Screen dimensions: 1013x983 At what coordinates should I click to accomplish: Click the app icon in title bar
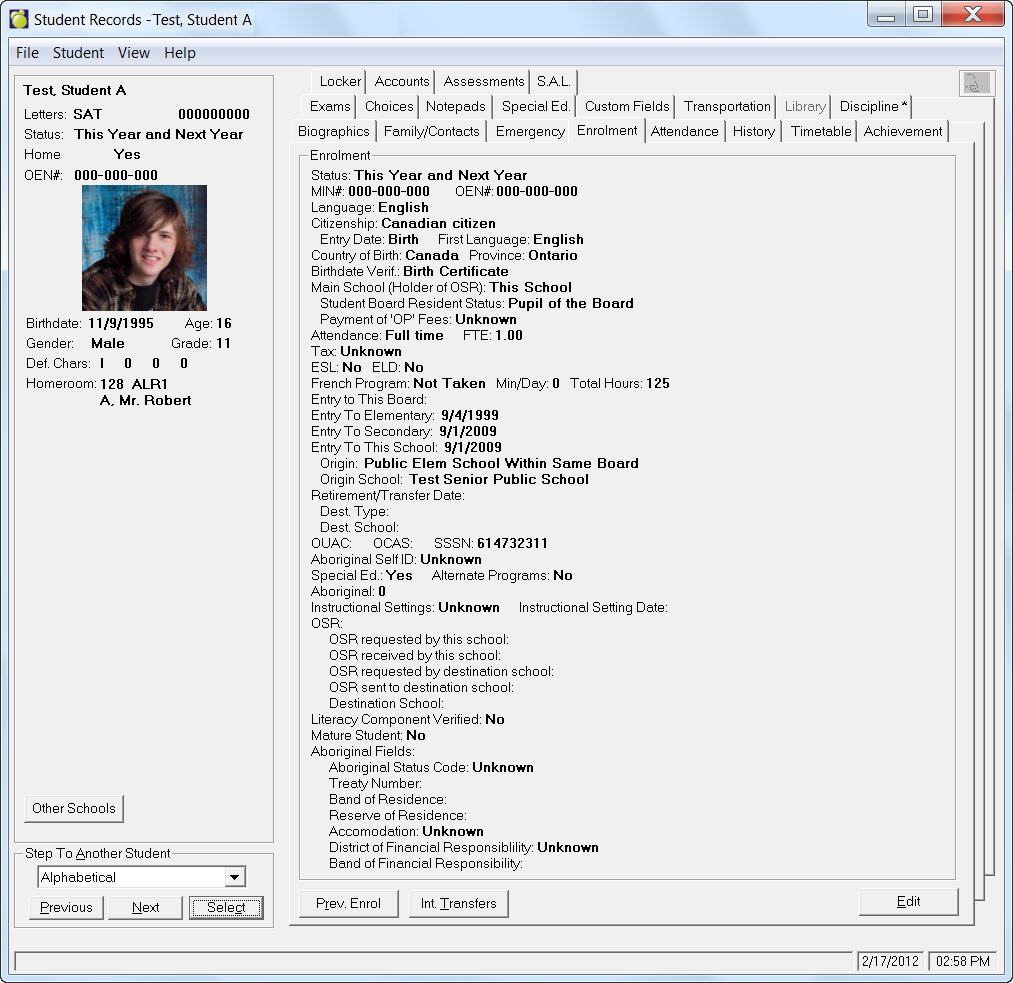tap(19, 19)
